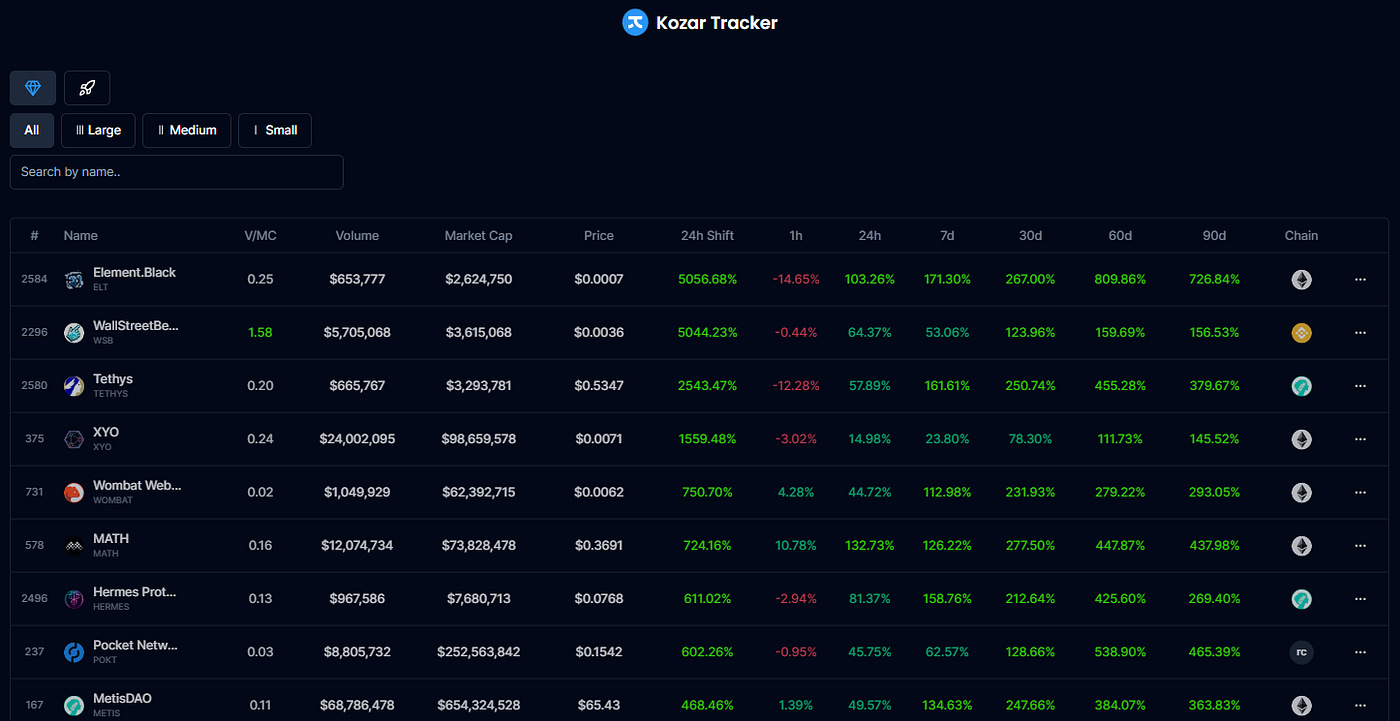
Task: Open the more options menu for Pocket Network
Action: tap(1360, 652)
